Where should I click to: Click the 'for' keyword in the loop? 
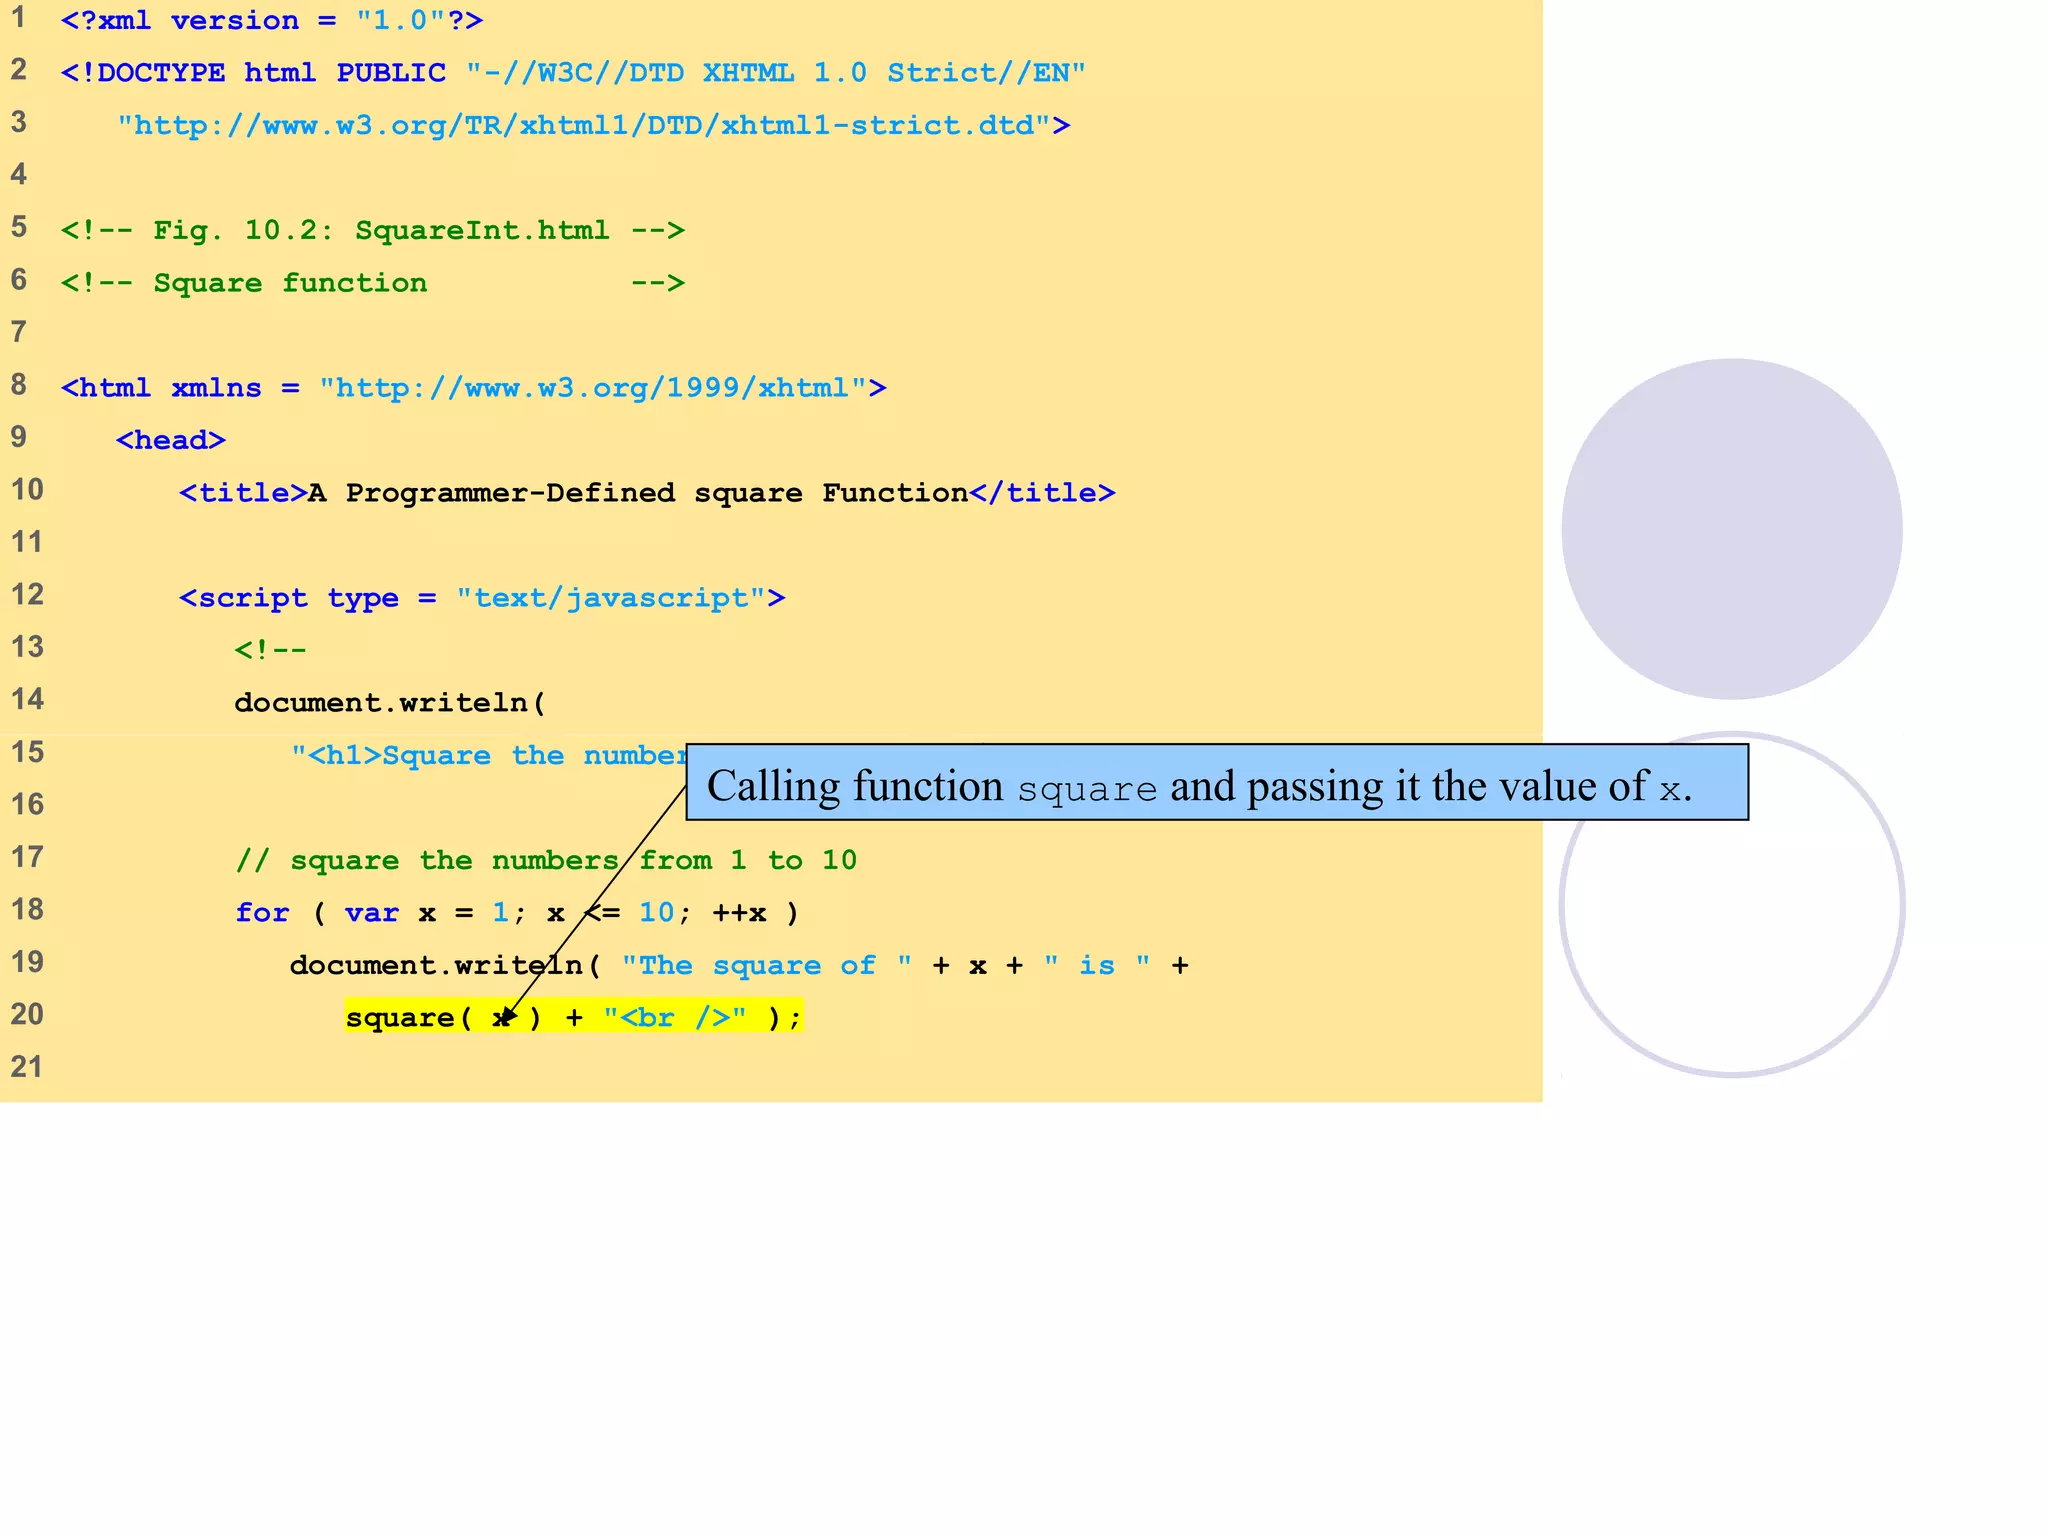[262, 913]
